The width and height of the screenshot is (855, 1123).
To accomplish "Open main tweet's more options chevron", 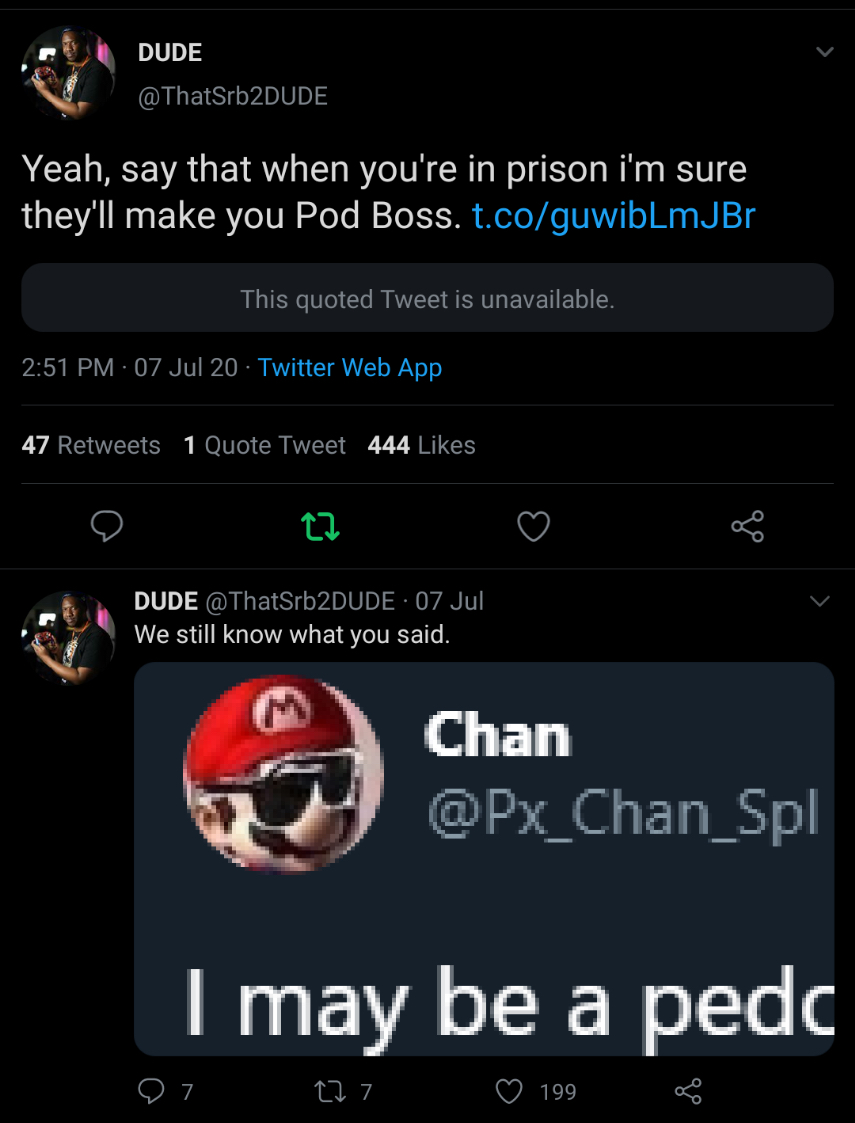I will point(825,52).
